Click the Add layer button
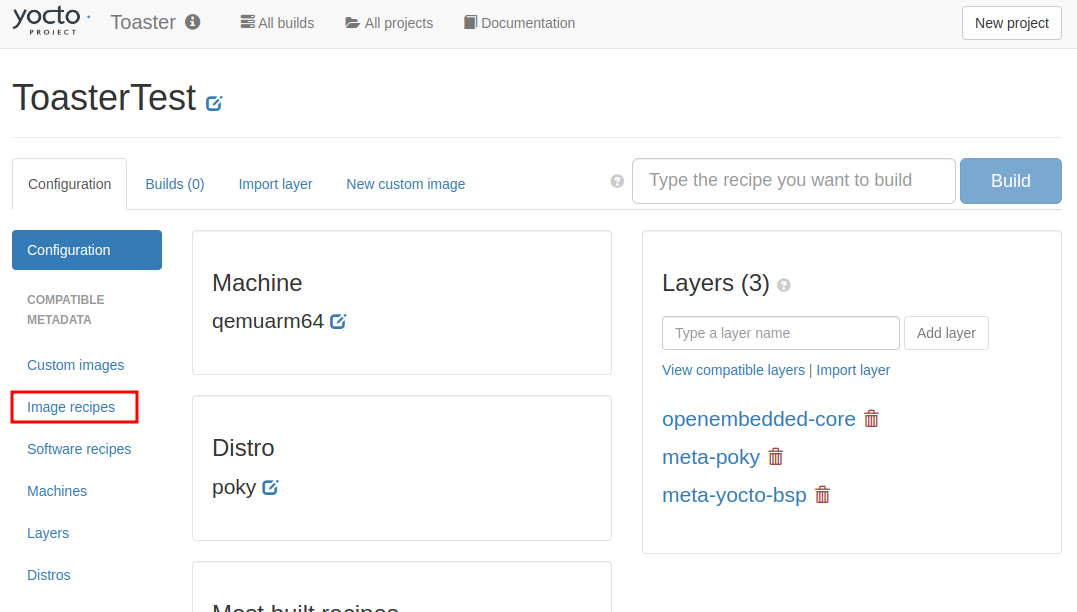1077x612 pixels. pyautogui.click(x=946, y=333)
